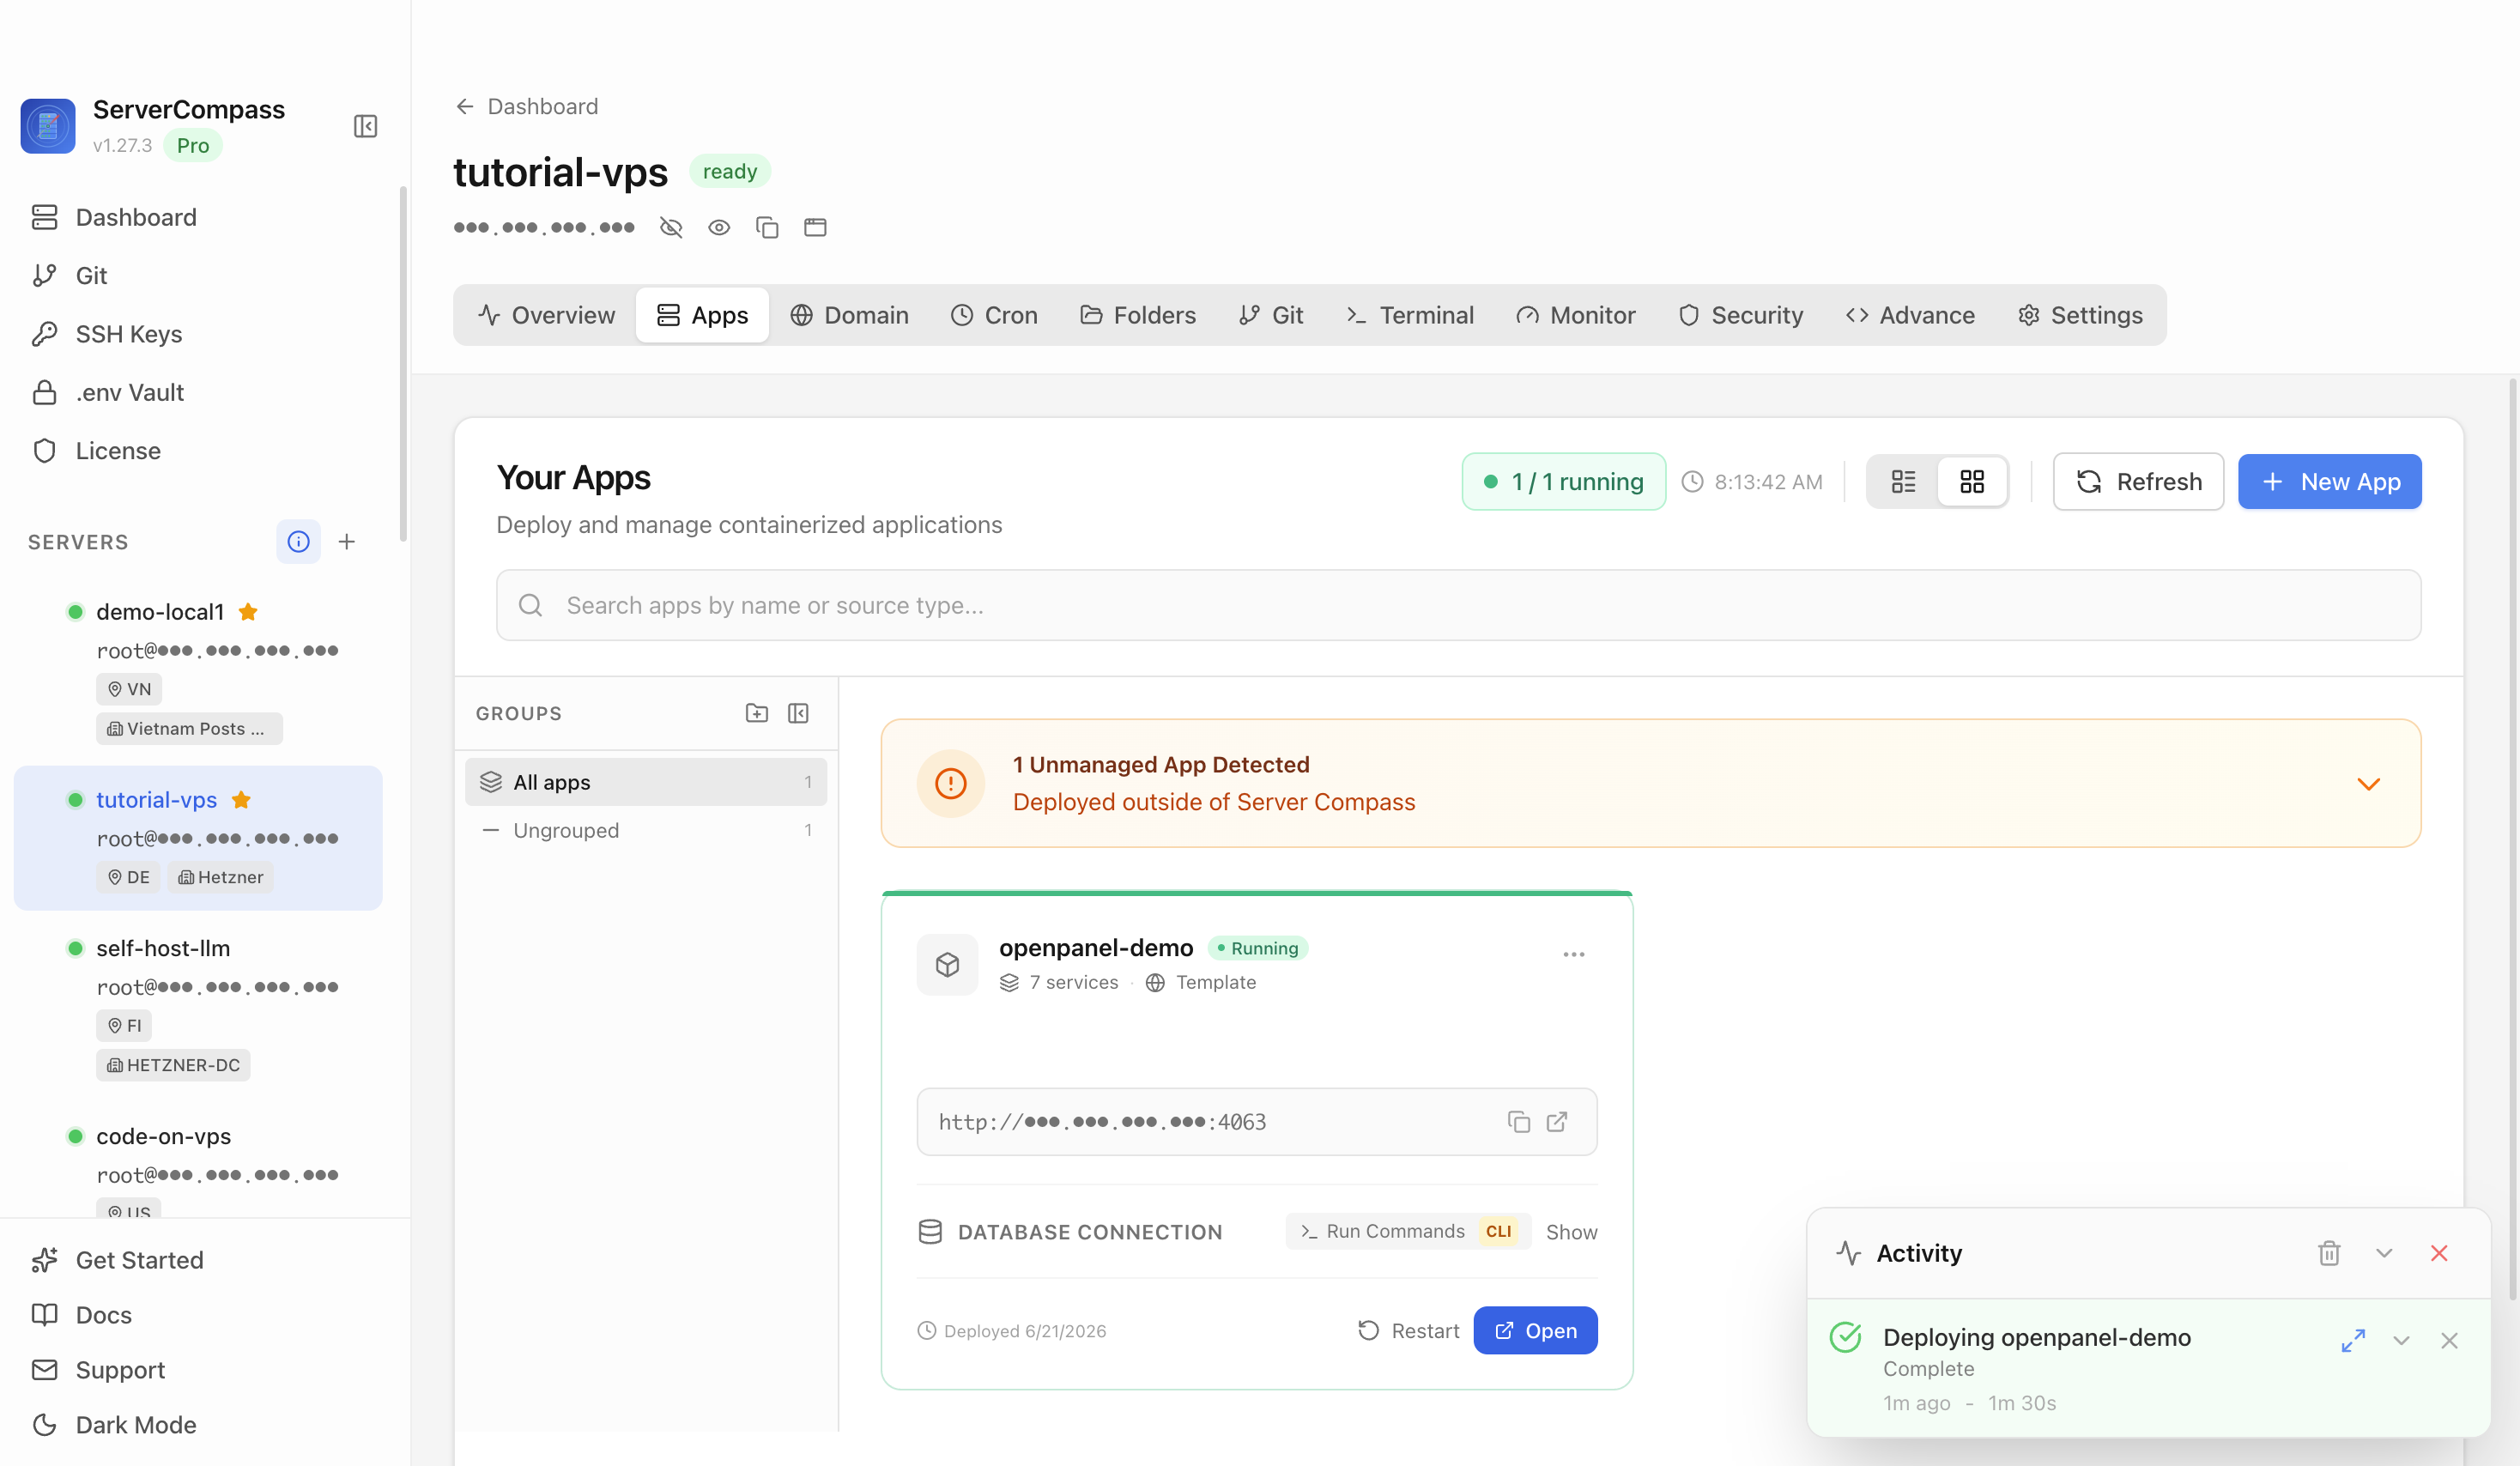2520x1466 pixels.
Task: Open openpanel-demo URL in external browser icon
Action: [x=1557, y=1122]
